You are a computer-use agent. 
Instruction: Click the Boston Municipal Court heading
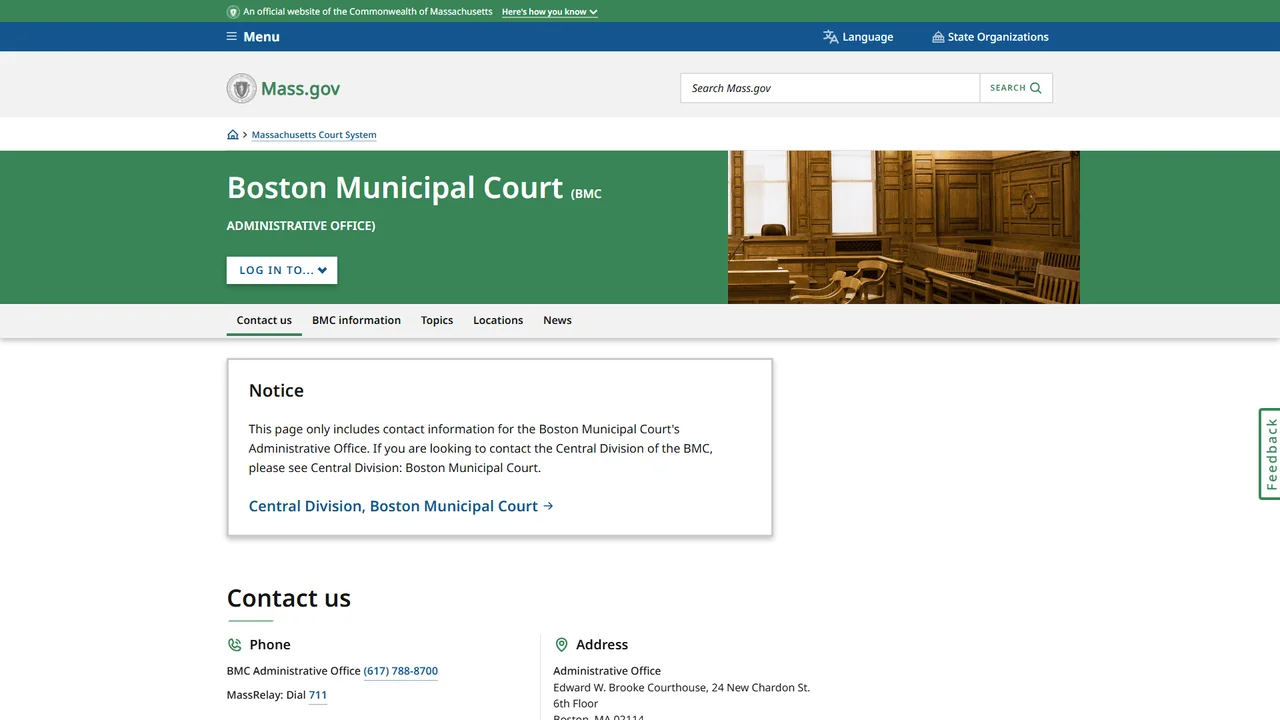[395, 188]
